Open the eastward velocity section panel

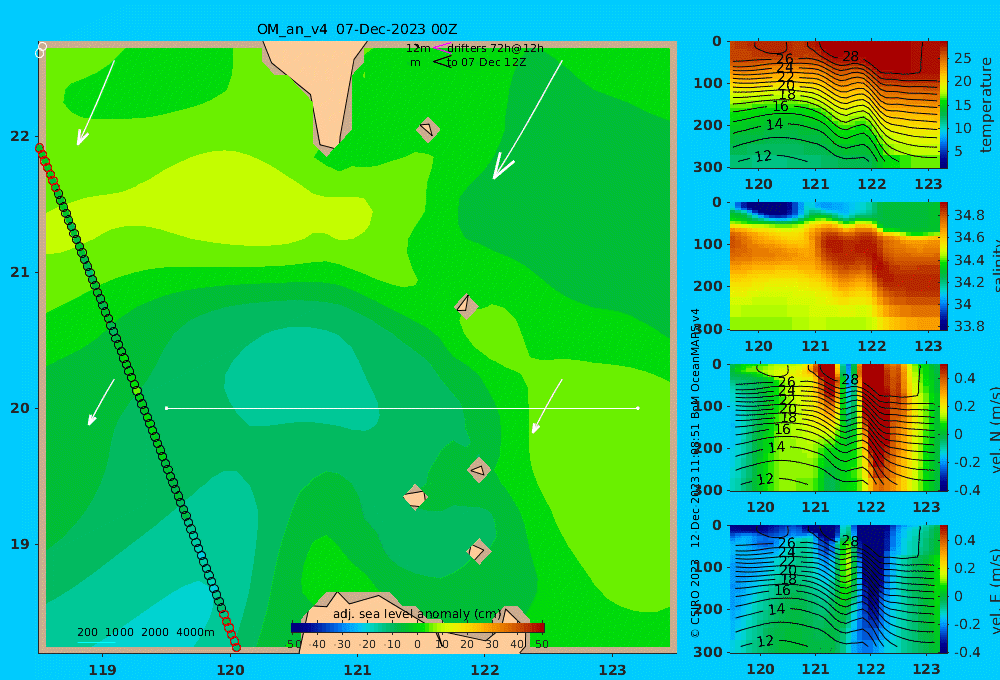coord(834,589)
